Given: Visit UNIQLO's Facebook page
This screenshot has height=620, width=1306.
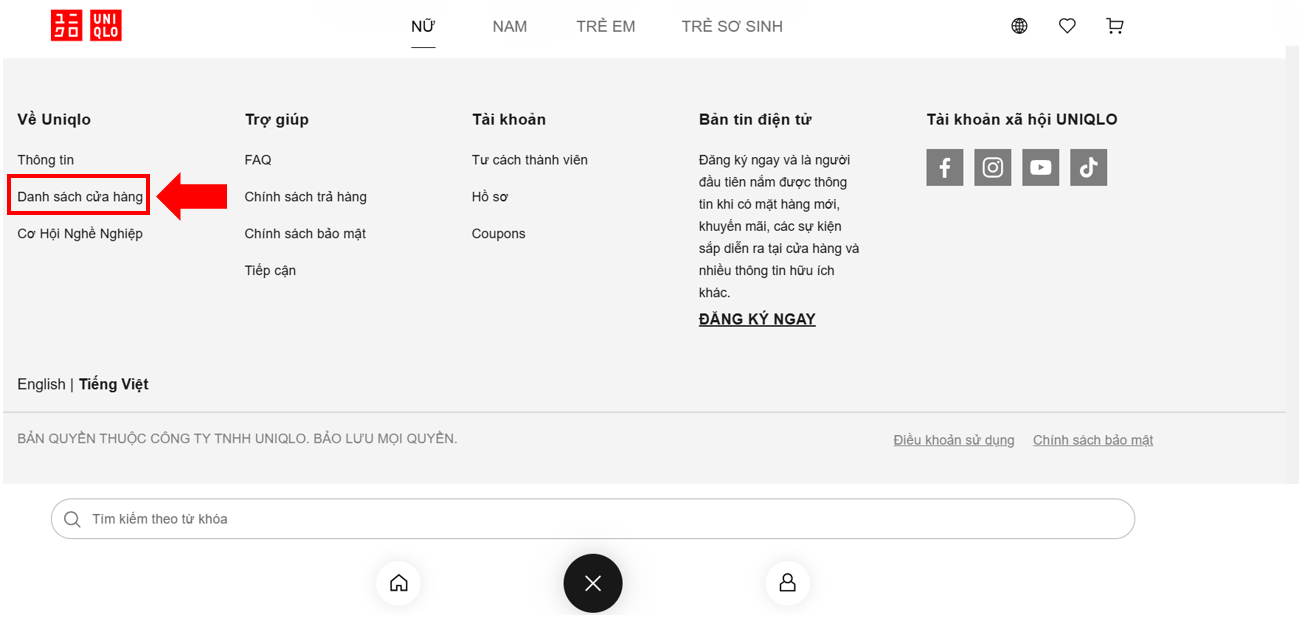Looking at the screenshot, I should click(x=944, y=168).
